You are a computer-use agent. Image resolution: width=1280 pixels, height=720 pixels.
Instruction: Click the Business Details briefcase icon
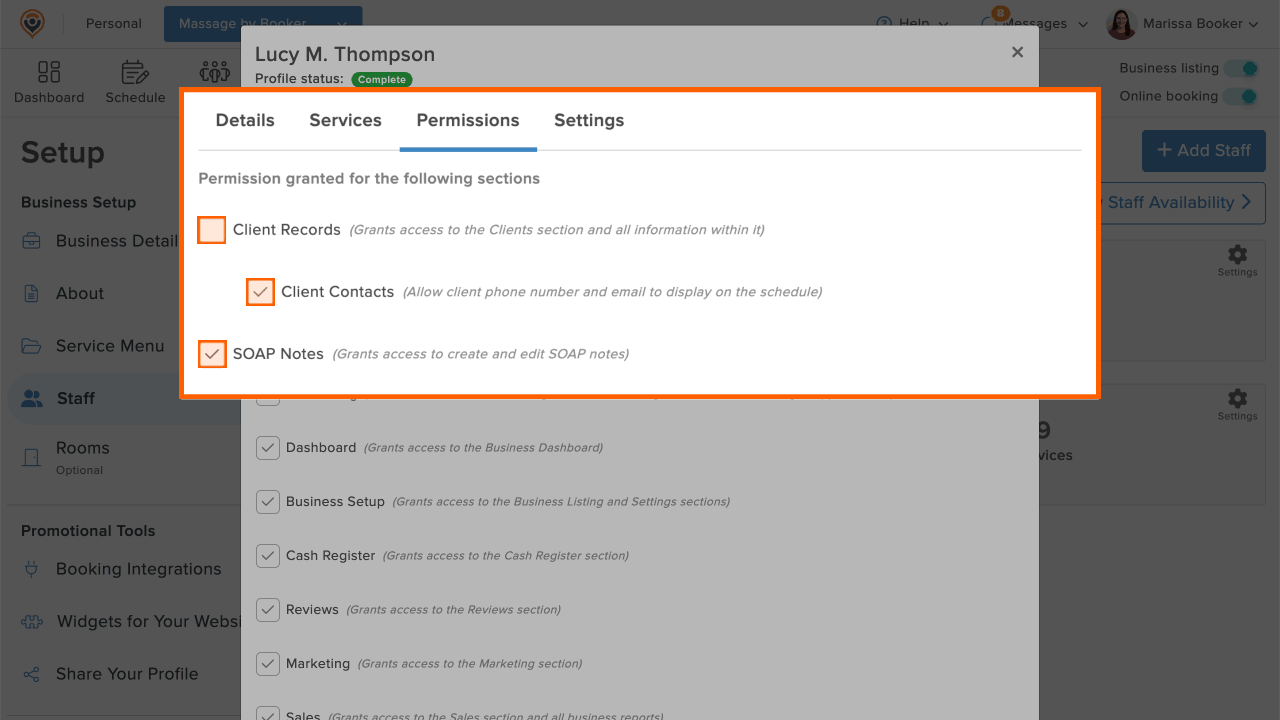coord(32,241)
